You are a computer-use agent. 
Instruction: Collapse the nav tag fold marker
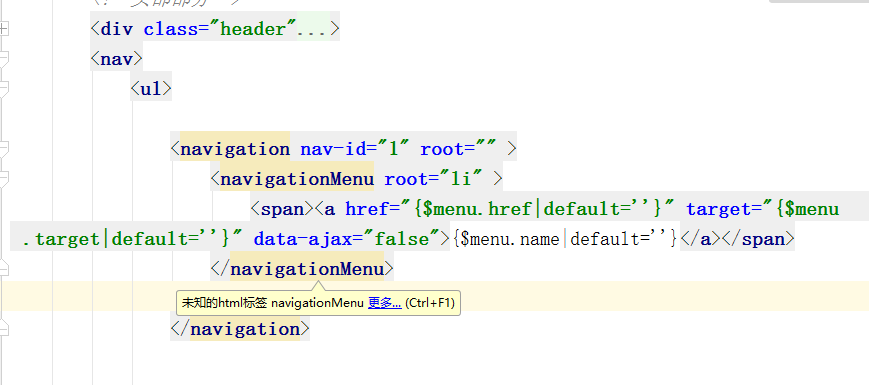click(x=4, y=59)
